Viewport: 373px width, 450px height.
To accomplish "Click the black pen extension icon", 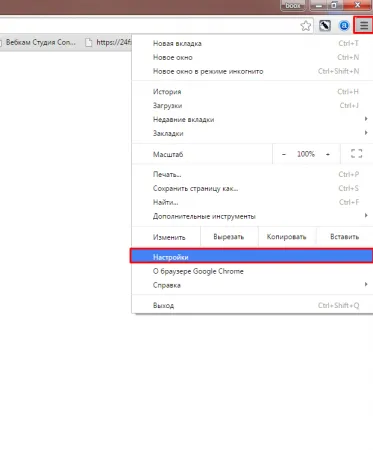I will click(x=325, y=25).
